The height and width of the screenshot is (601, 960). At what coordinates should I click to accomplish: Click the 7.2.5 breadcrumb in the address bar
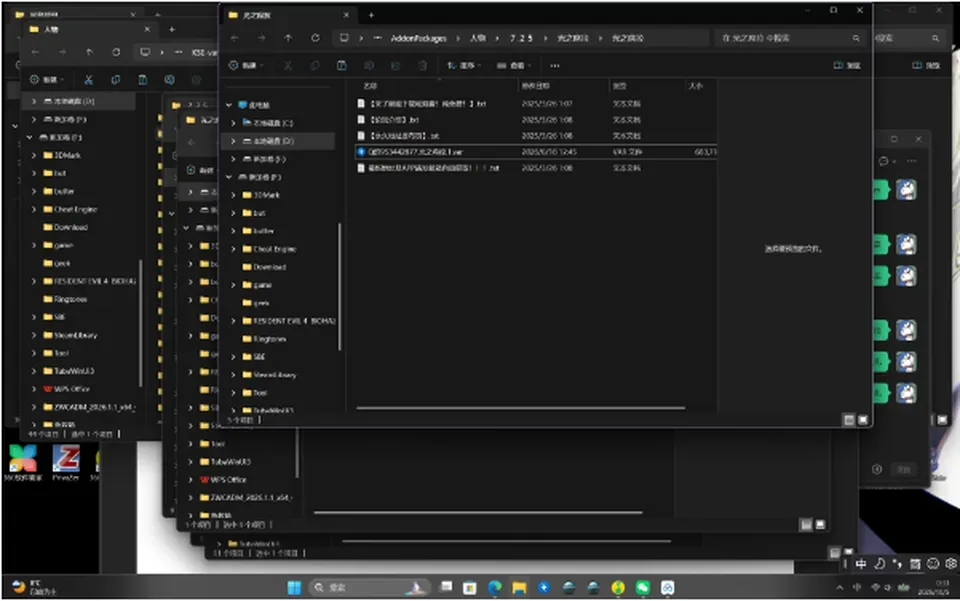pyautogui.click(x=521, y=38)
